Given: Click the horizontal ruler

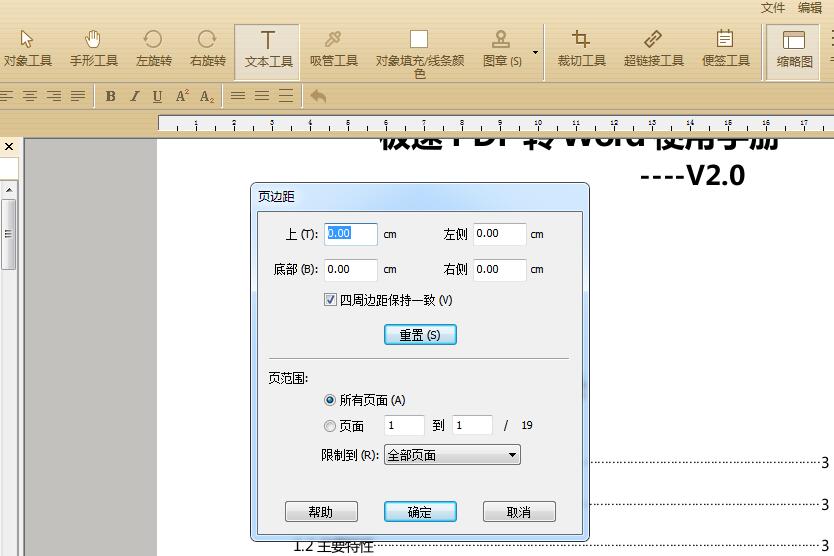Looking at the screenshot, I should coord(496,123).
